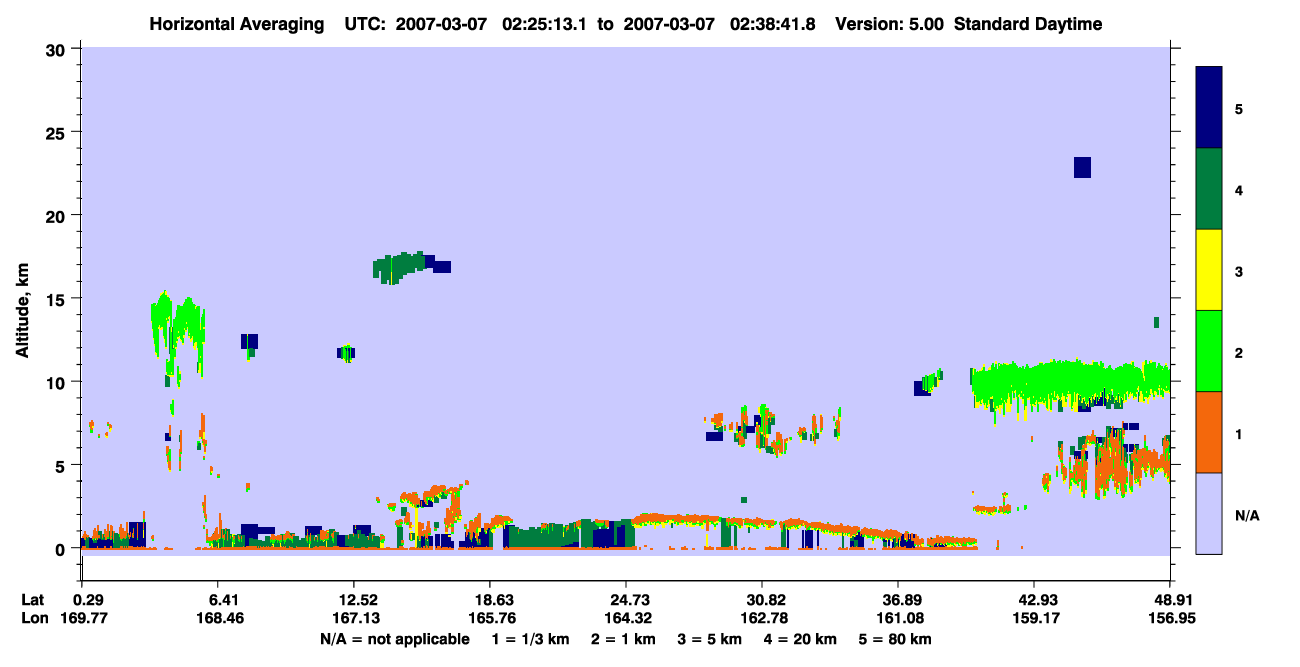Click the '4 = 20 km' legend text
Screen dimensions: 1300x667
pos(801,639)
